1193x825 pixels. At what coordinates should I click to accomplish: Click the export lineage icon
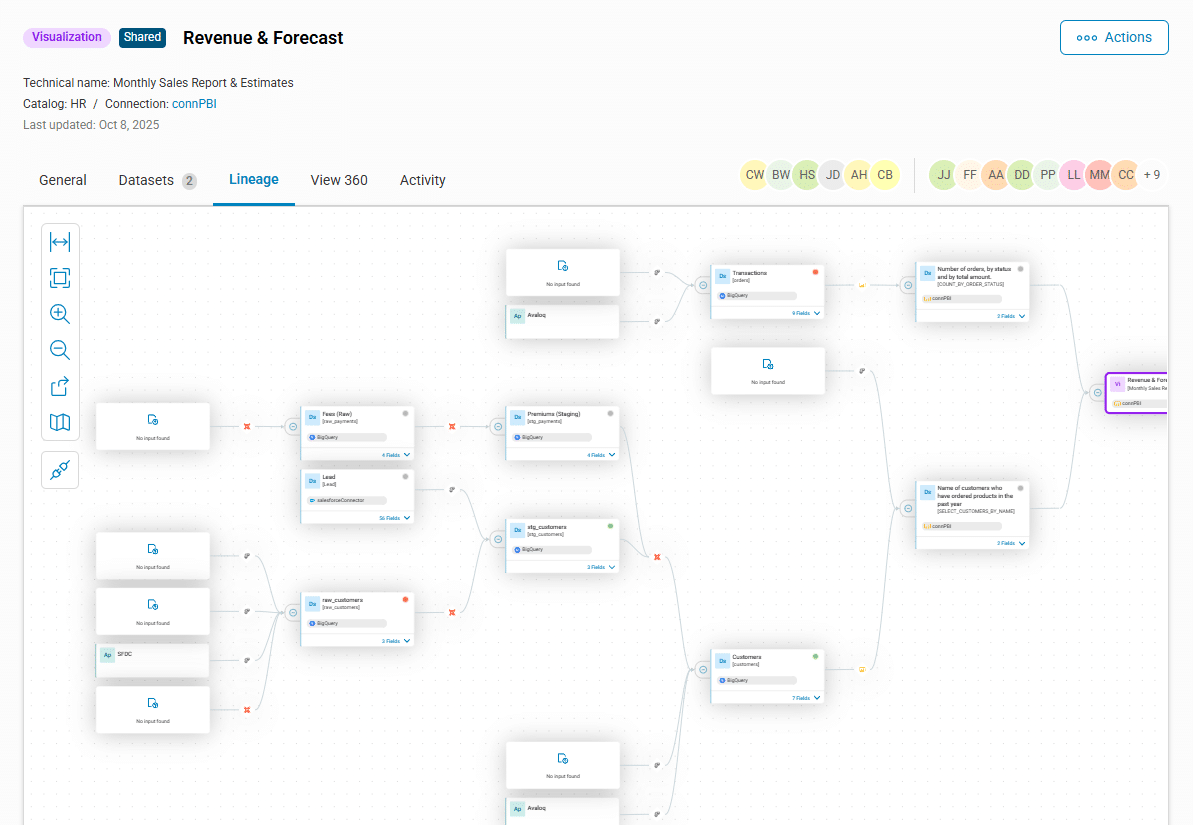[60, 386]
